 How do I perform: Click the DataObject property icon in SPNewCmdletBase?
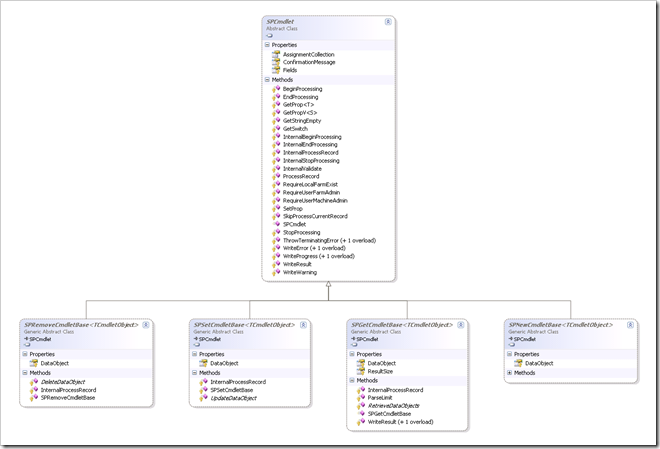click(518, 363)
